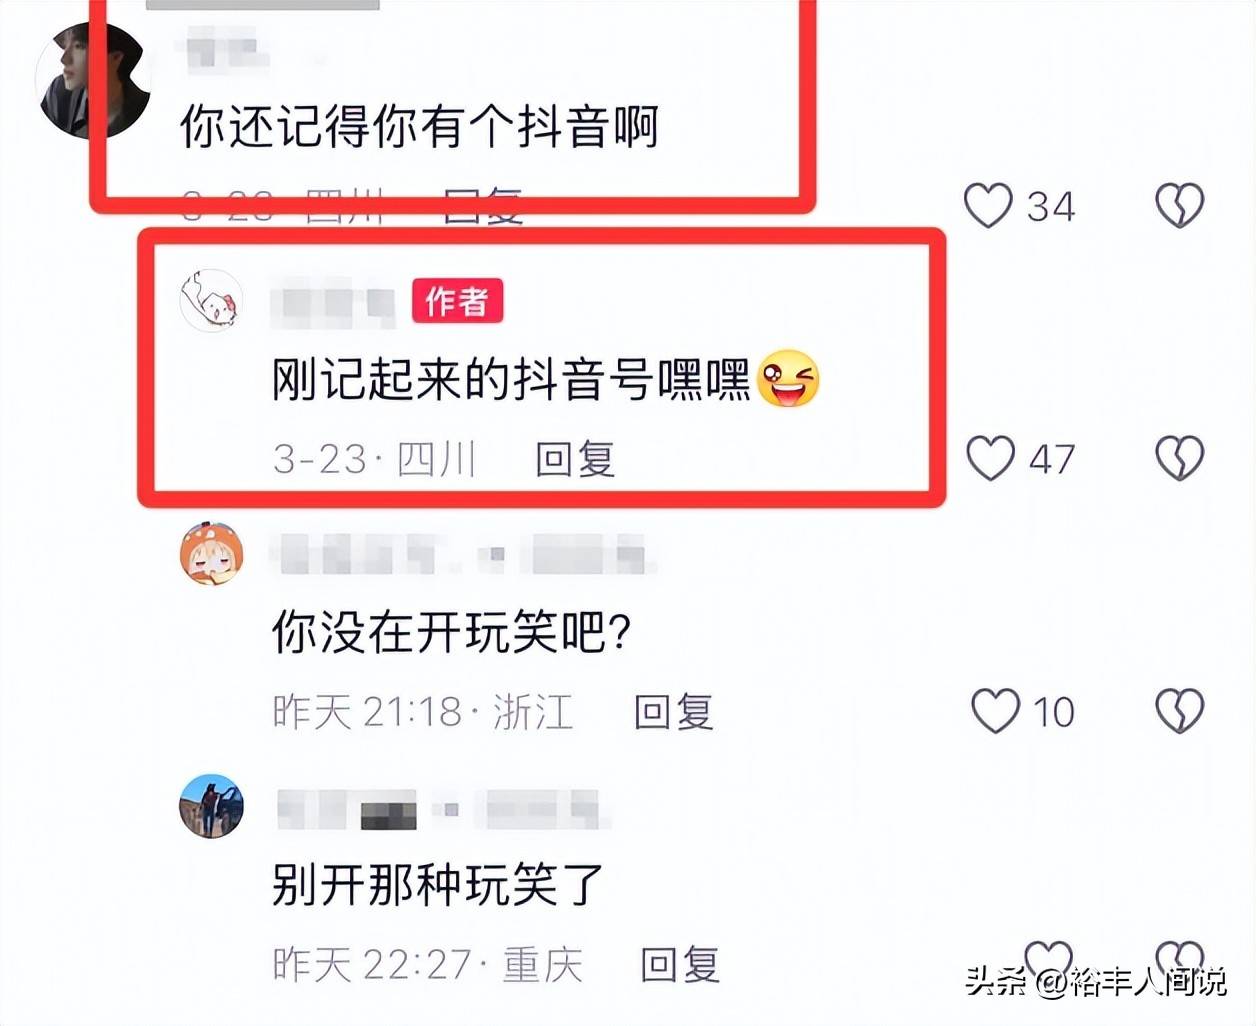Tap broken heart beside 47 likes
Viewport: 1256px width, 1026px height.
(x=1179, y=458)
